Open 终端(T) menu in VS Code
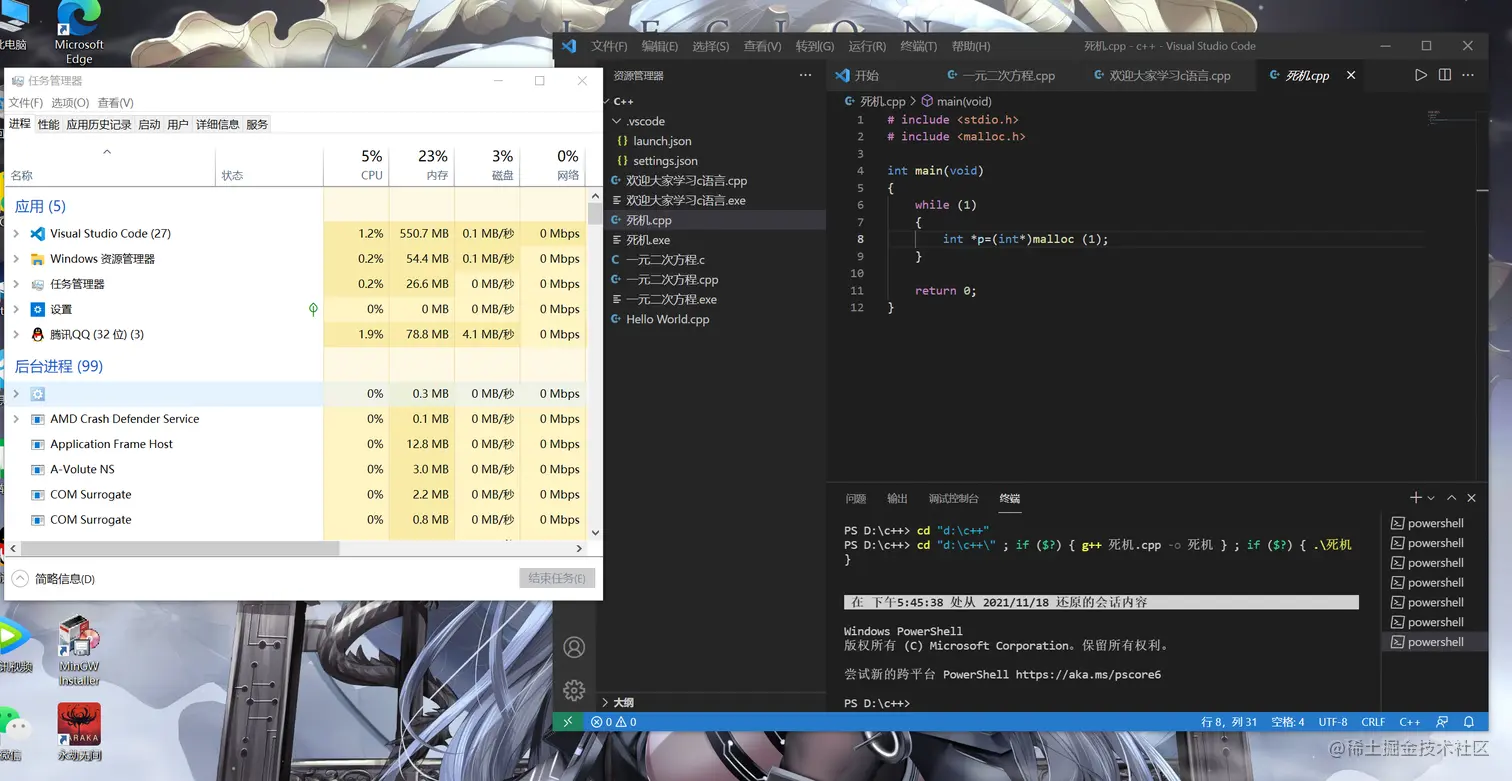The width and height of the screenshot is (1512, 781). [918, 46]
